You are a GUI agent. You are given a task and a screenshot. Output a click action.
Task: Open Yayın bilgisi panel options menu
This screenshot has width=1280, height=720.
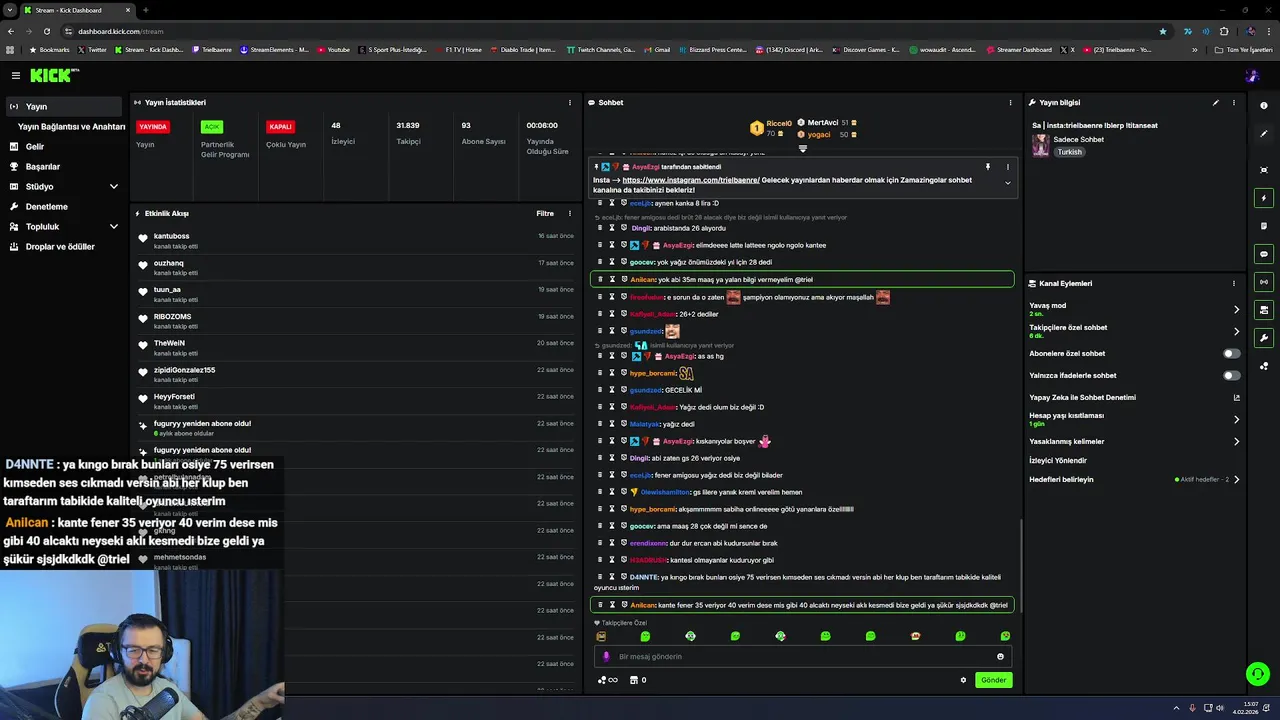pyautogui.click(x=1234, y=102)
